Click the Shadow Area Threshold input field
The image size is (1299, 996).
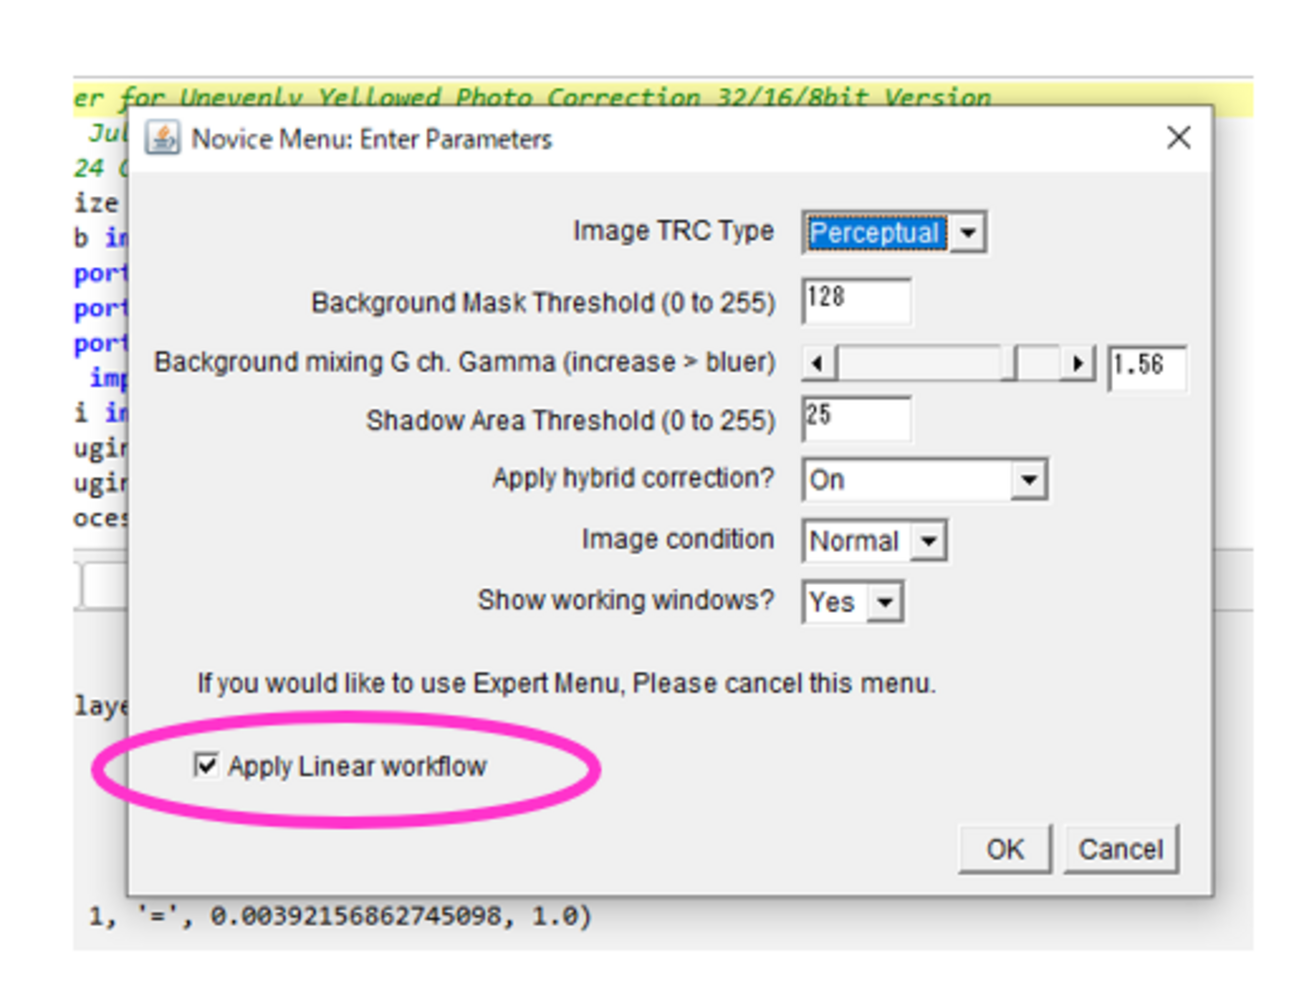tap(856, 419)
